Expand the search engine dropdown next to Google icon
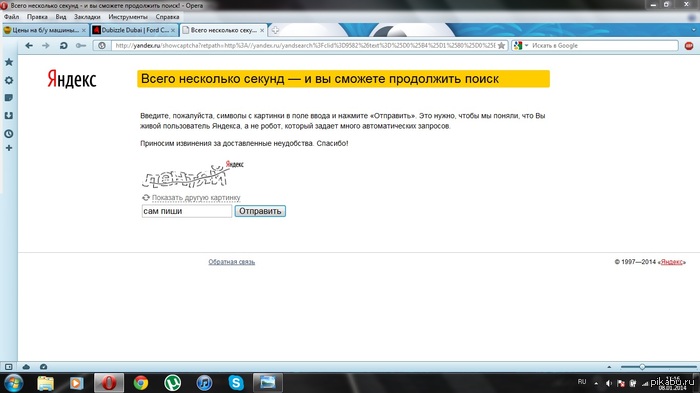The height and width of the screenshot is (393, 700). [x=527, y=46]
